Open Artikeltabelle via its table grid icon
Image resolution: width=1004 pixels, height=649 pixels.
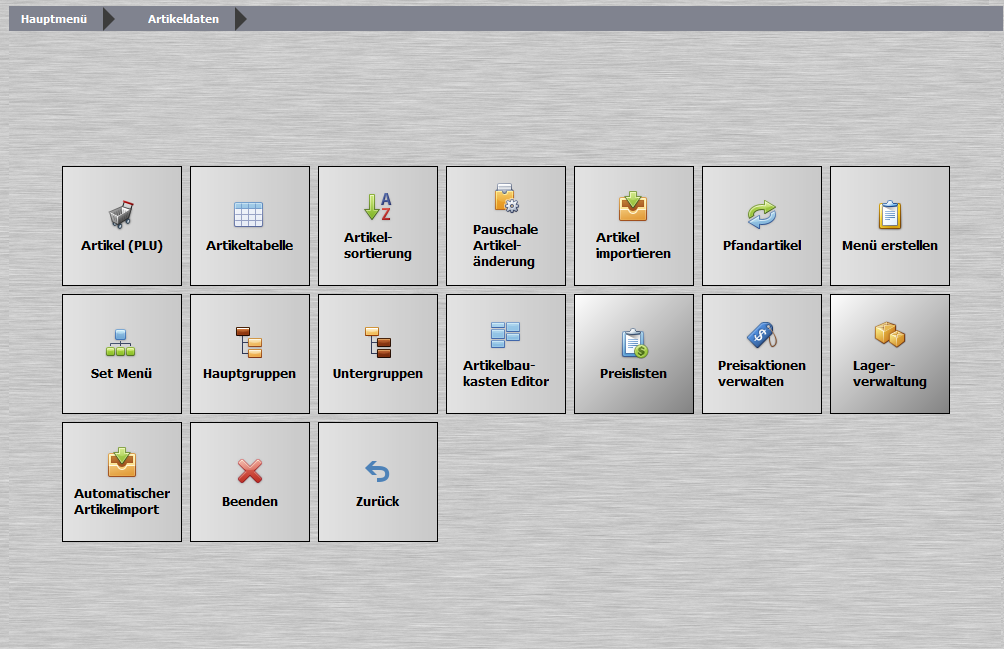coord(248,214)
